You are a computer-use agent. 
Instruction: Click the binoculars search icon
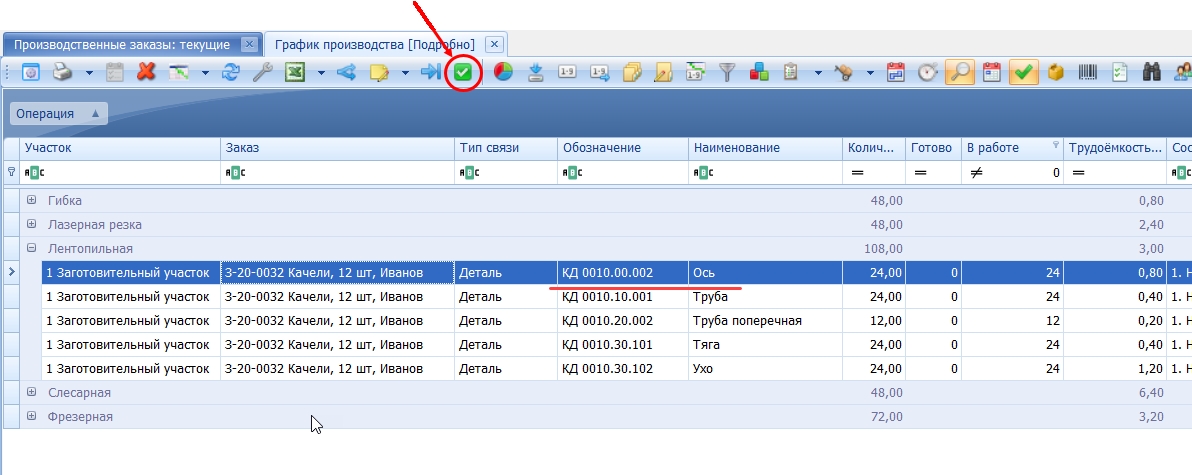point(1152,73)
